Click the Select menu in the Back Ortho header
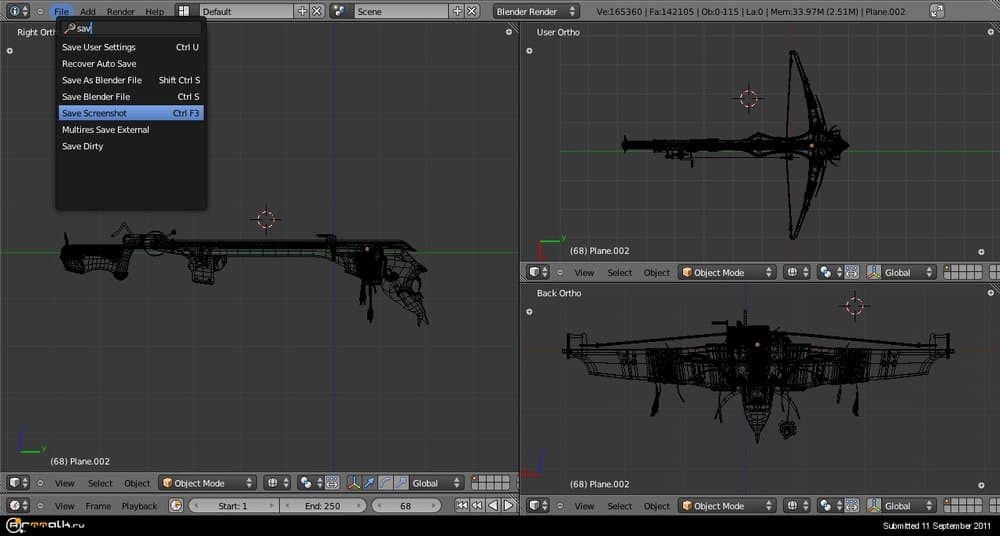The width and height of the screenshot is (1000, 536). pyautogui.click(x=620, y=506)
